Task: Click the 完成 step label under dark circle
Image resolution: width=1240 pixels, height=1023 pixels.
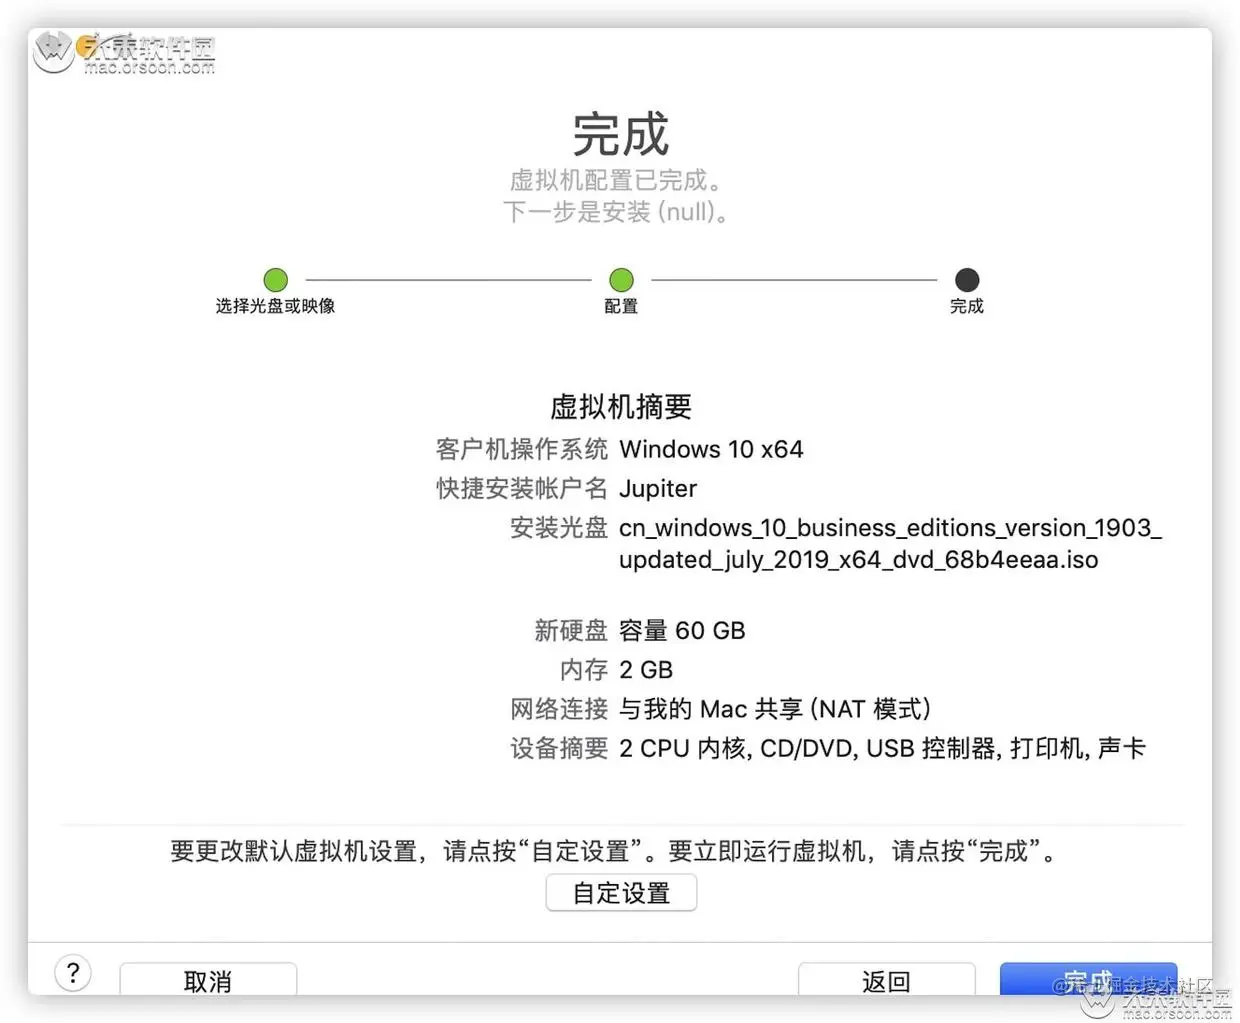Action: point(967,306)
